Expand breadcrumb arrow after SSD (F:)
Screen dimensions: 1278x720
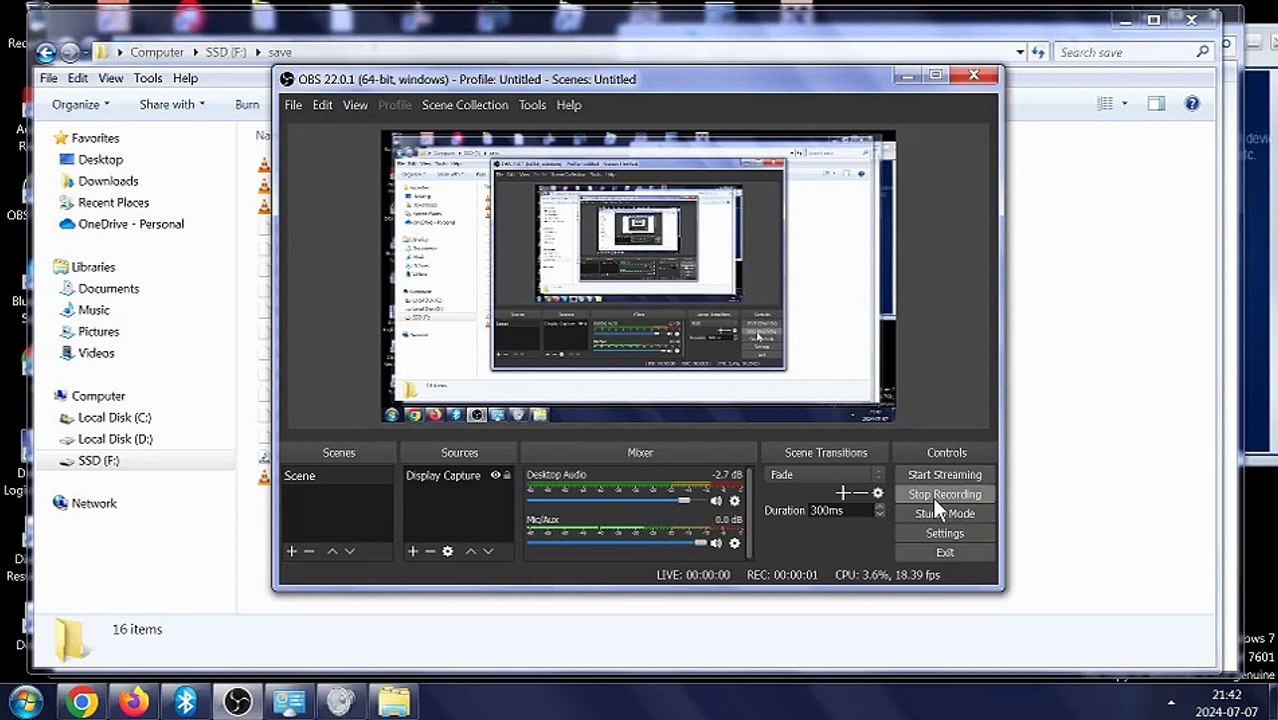pyautogui.click(x=257, y=52)
